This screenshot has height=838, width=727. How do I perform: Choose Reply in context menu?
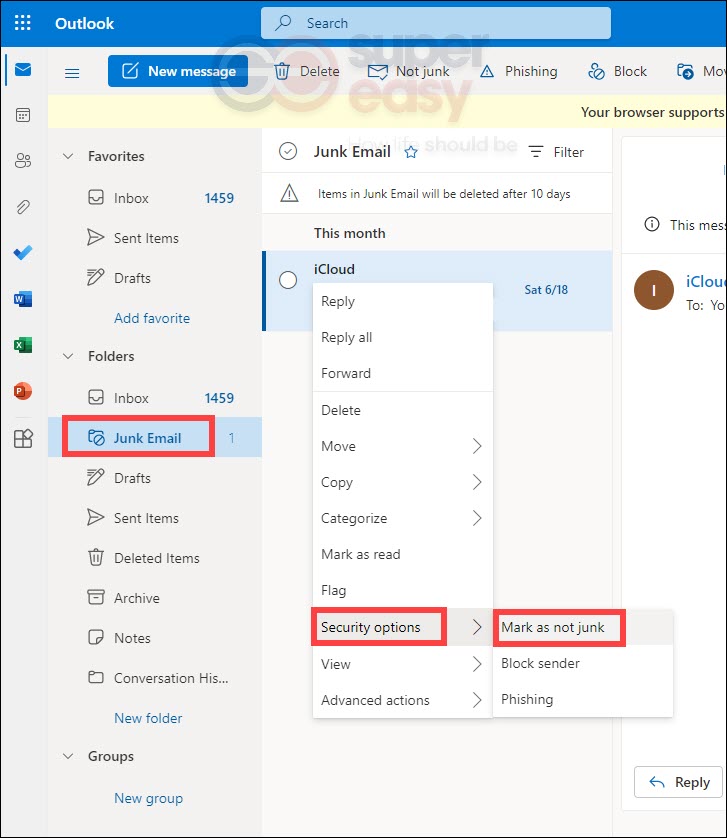(x=403, y=301)
